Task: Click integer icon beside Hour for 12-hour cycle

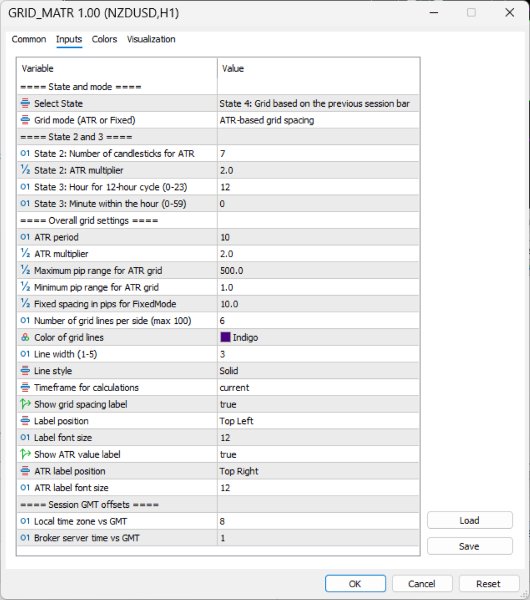Action: (25, 187)
